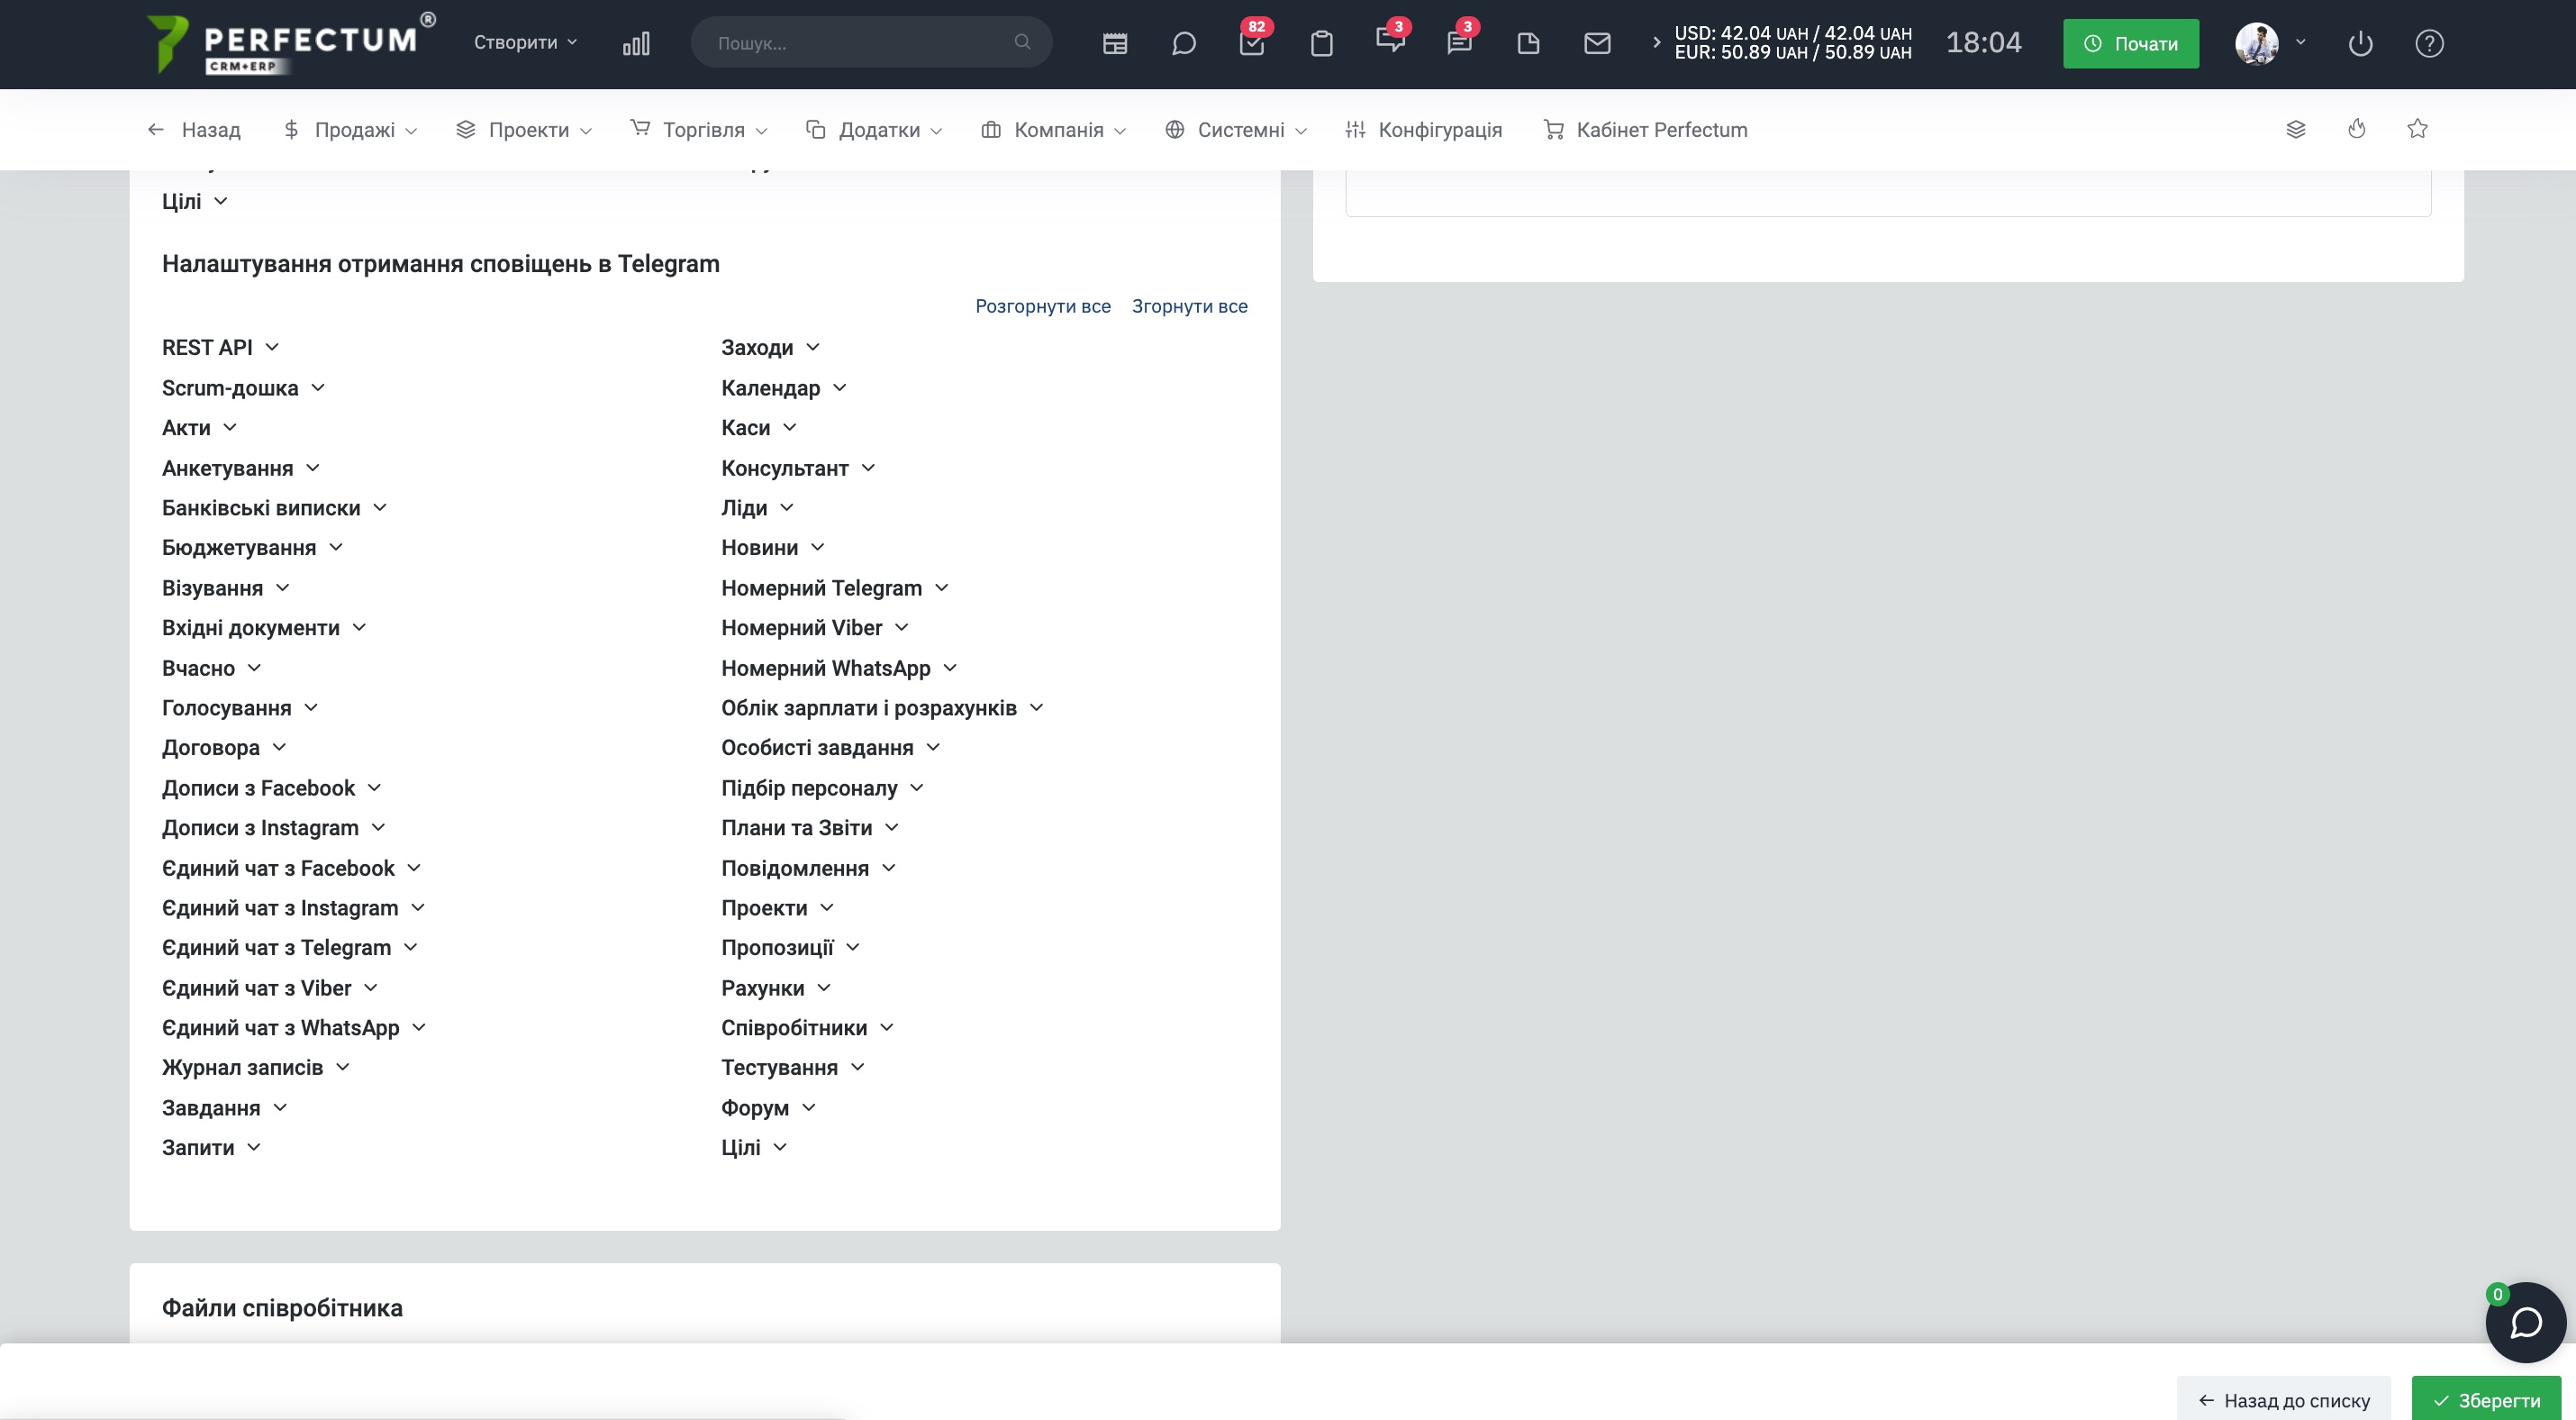Open tasks icon with 82 badge
The width and height of the screenshot is (2576, 1420).
(1252, 43)
